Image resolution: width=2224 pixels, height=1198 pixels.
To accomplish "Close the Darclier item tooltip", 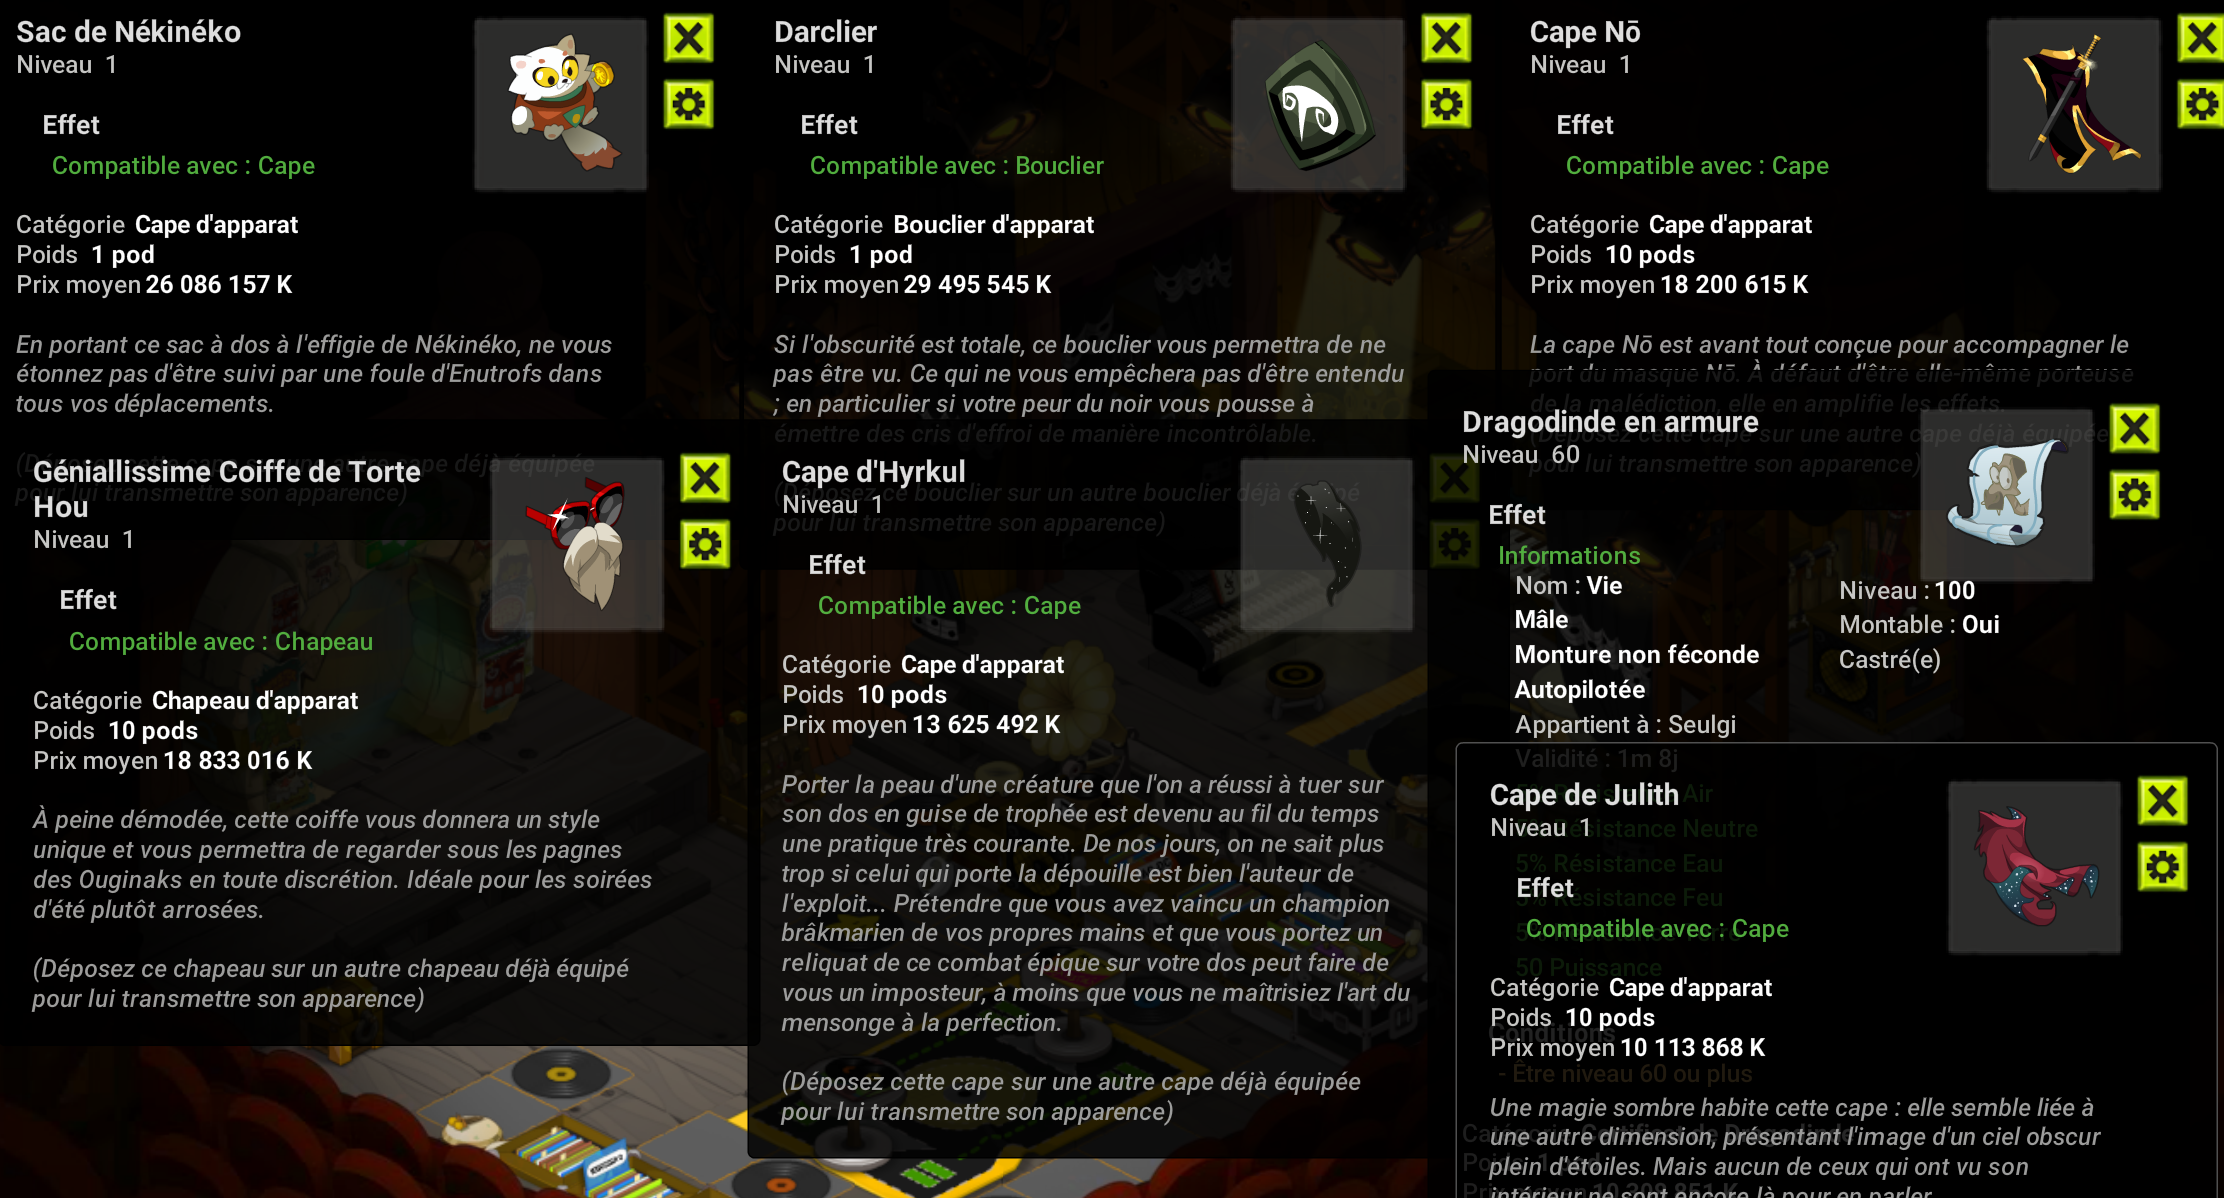I will pos(1446,39).
